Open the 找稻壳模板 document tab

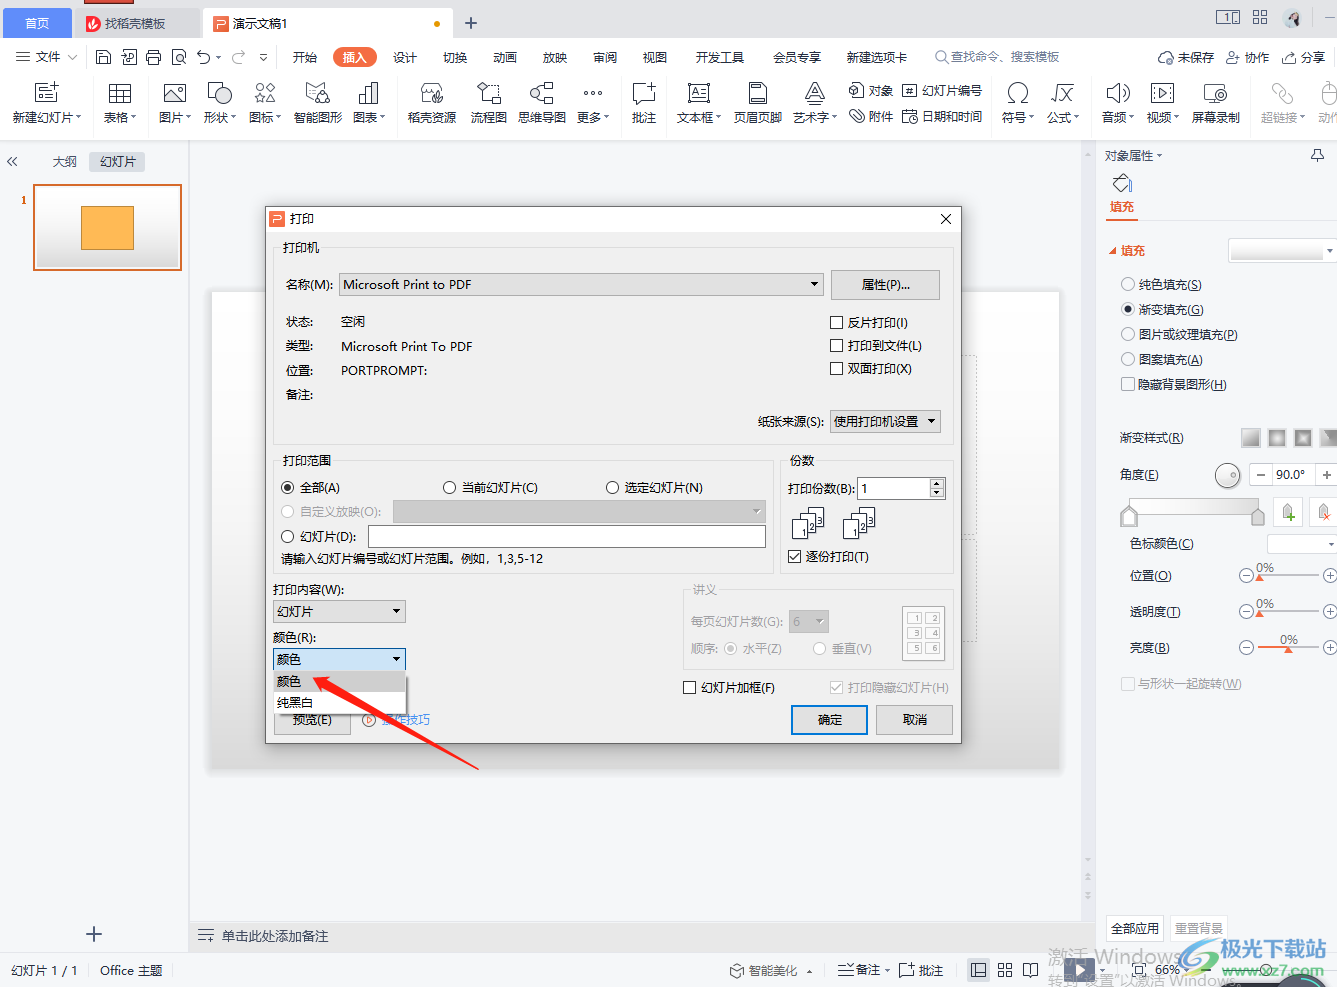pos(135,23)
